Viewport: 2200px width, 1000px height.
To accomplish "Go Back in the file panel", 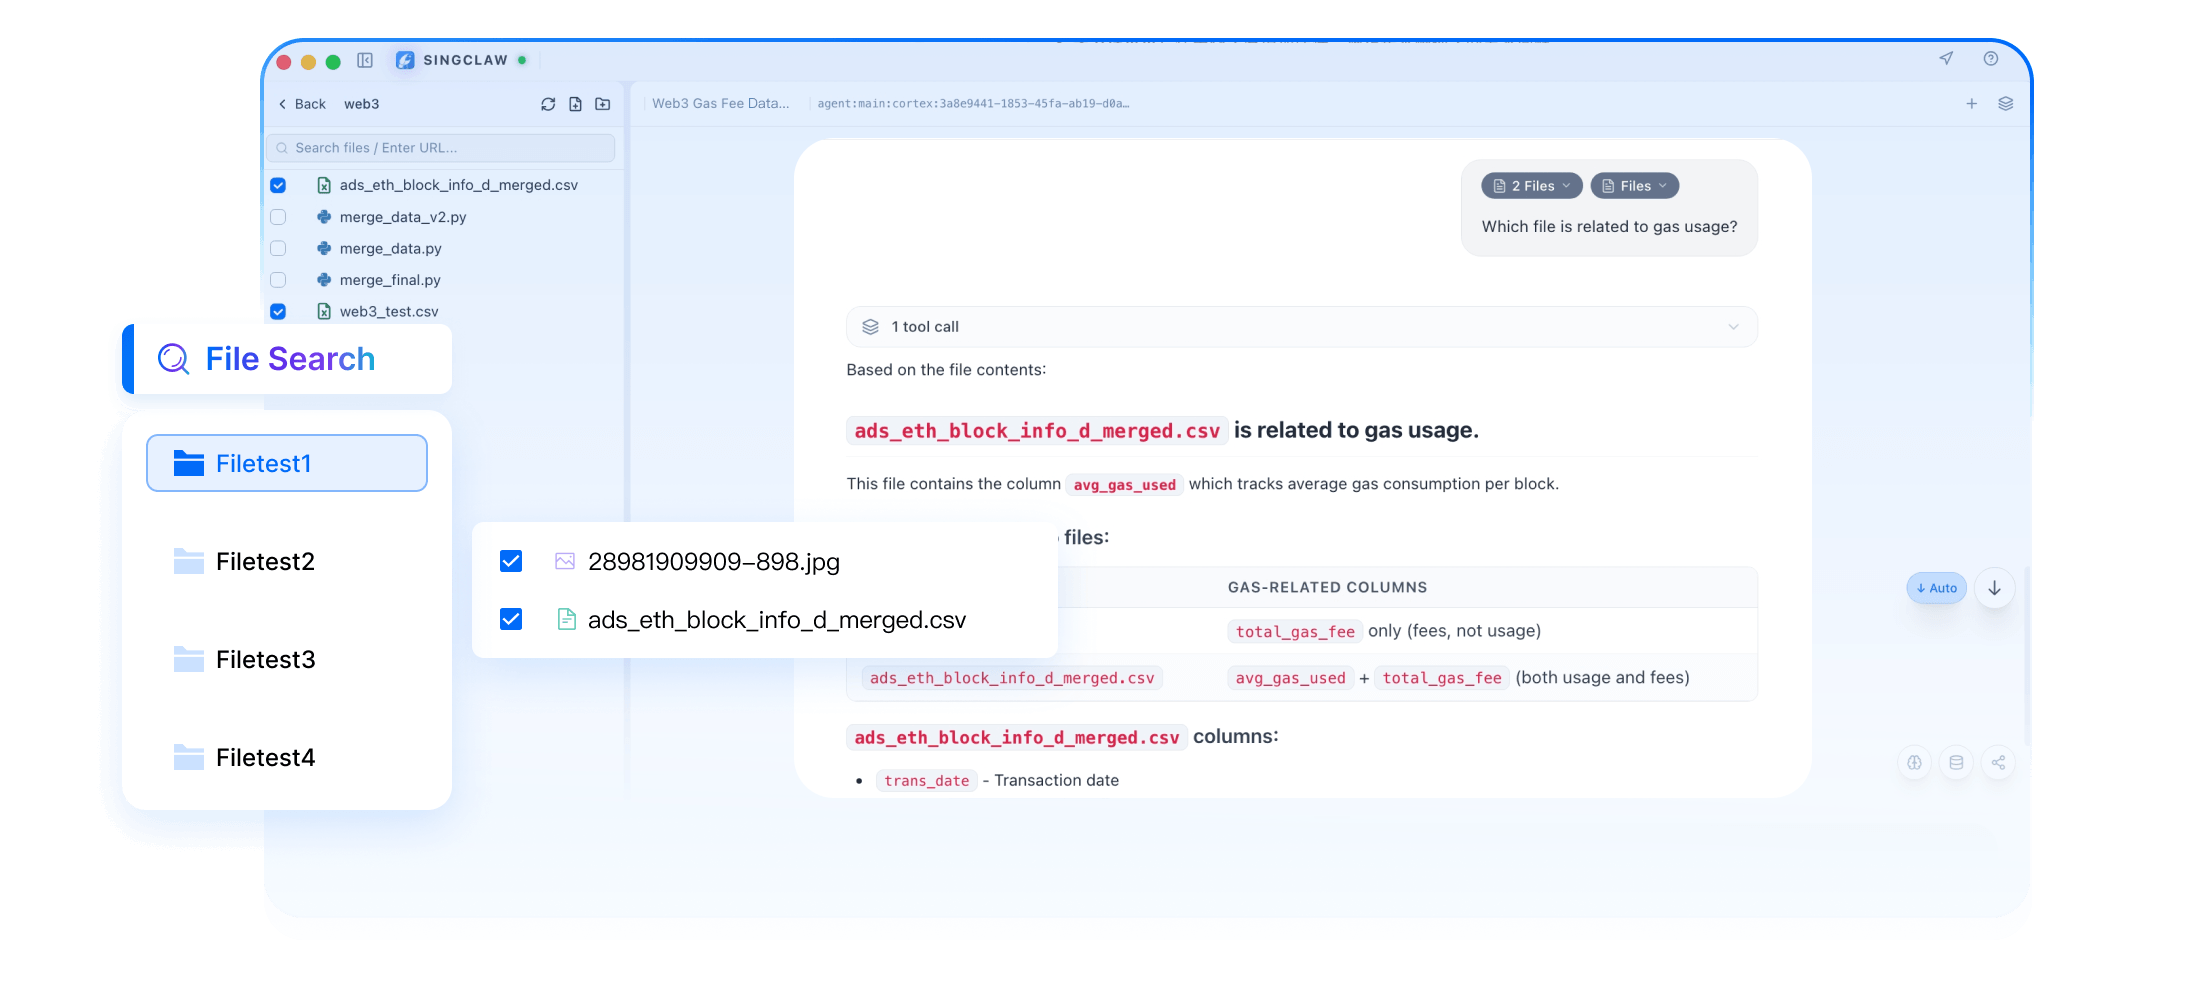I will coord(302,104).
